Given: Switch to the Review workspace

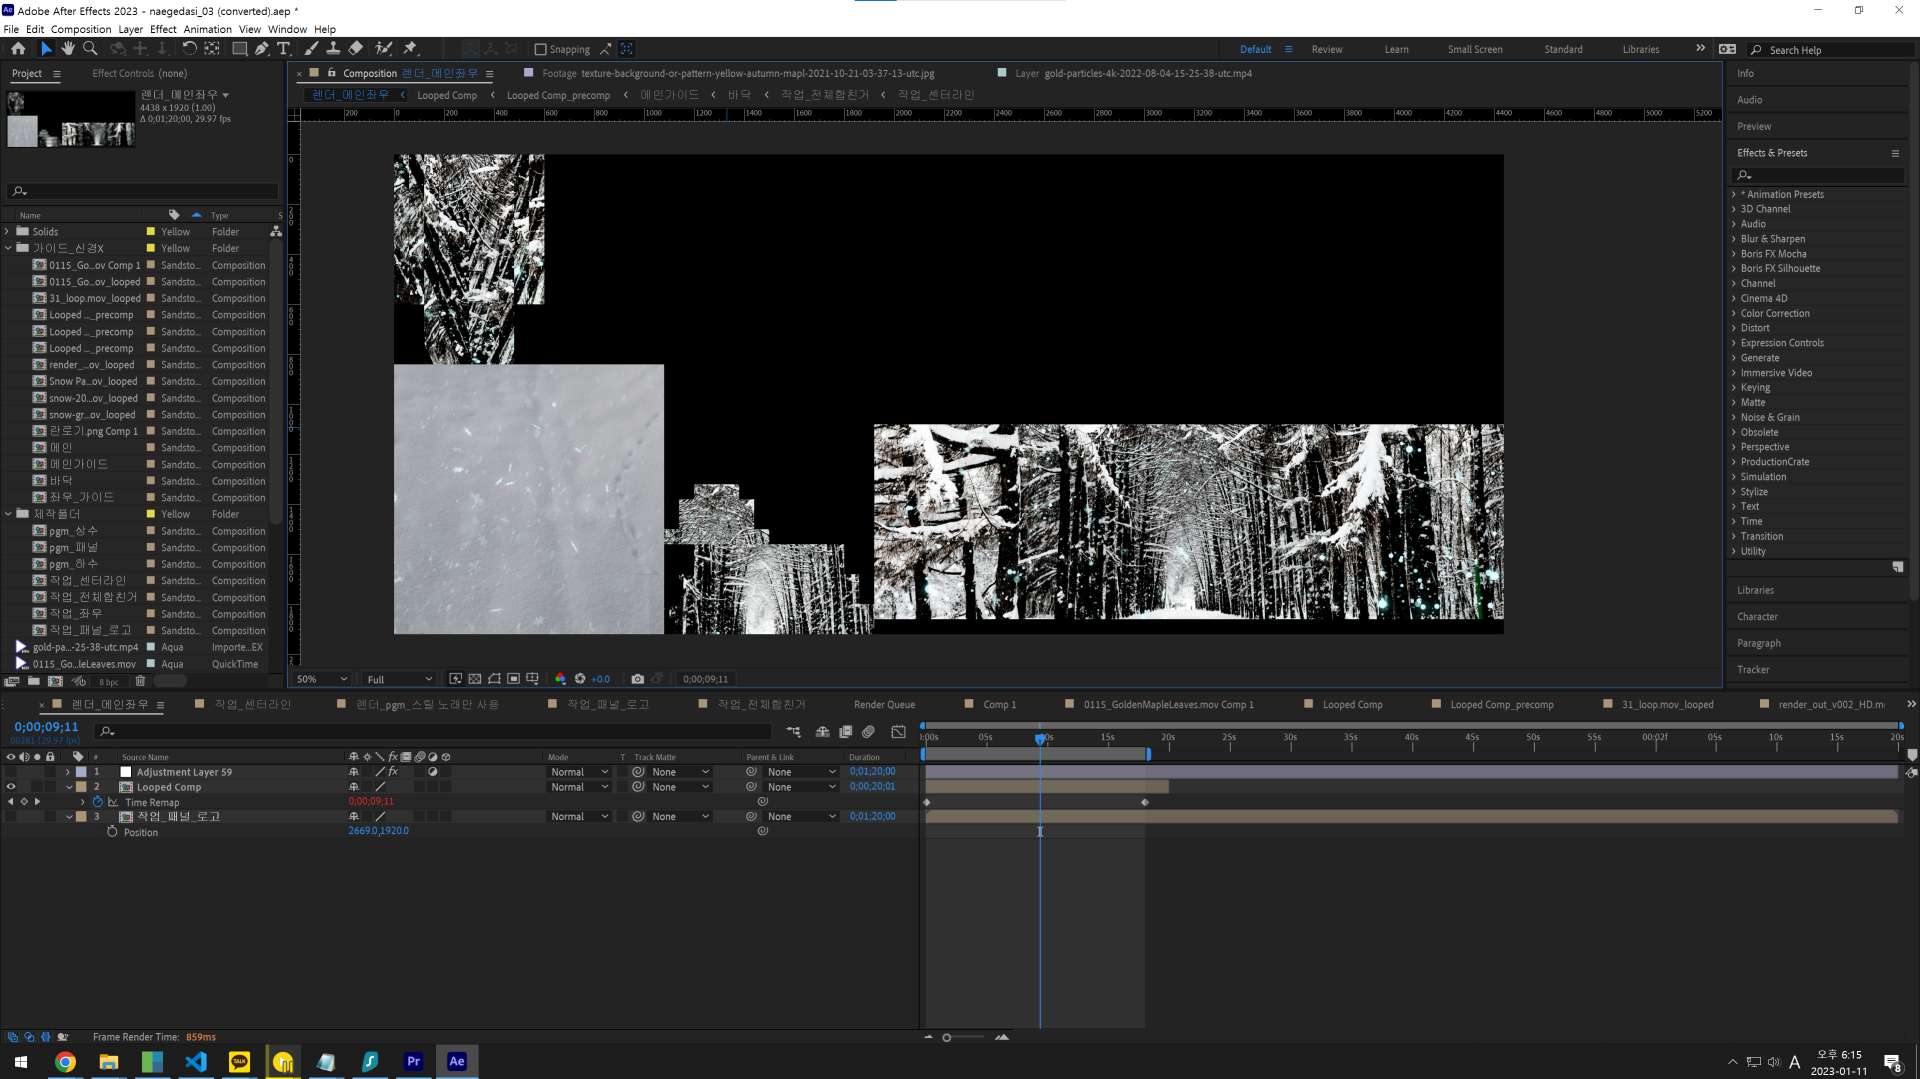Looking at the screenshot, I should click(x=1327, y=49).
